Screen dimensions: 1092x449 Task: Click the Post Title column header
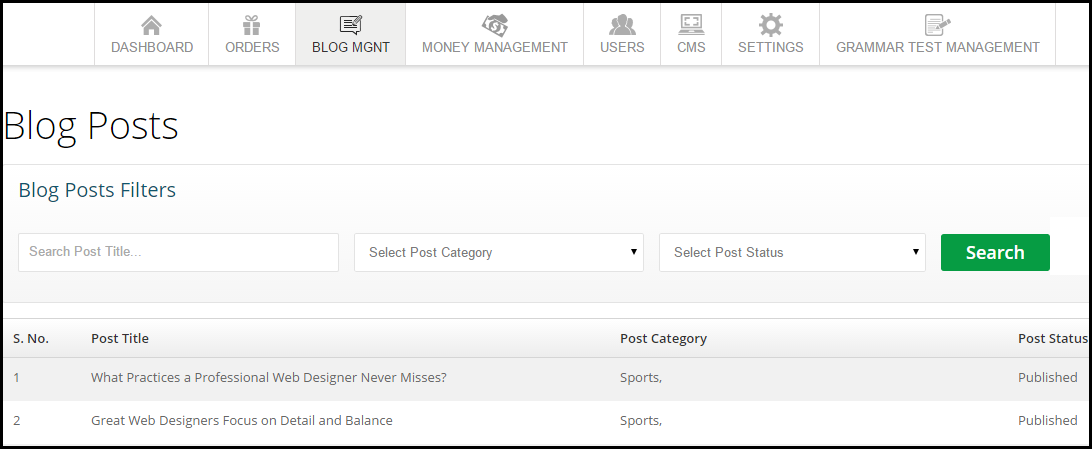[120, 338]
